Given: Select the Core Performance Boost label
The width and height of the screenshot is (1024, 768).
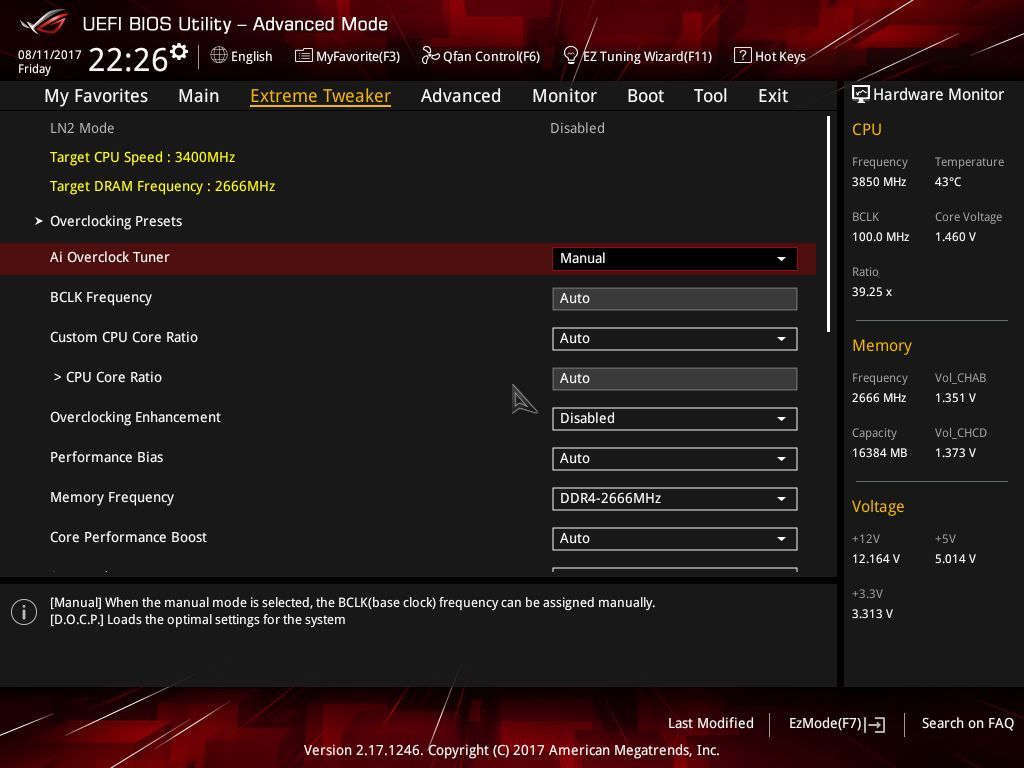Looking at the screenshot, I should (128, 537).
